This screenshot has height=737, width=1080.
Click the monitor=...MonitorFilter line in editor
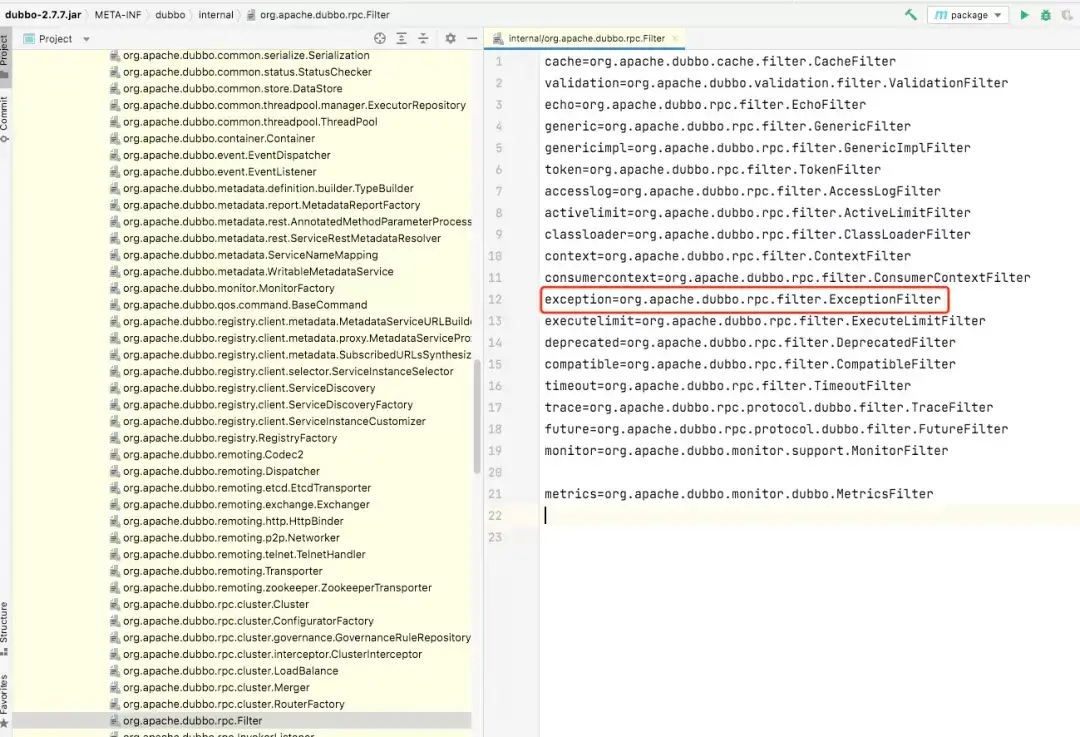pos(746,450)
